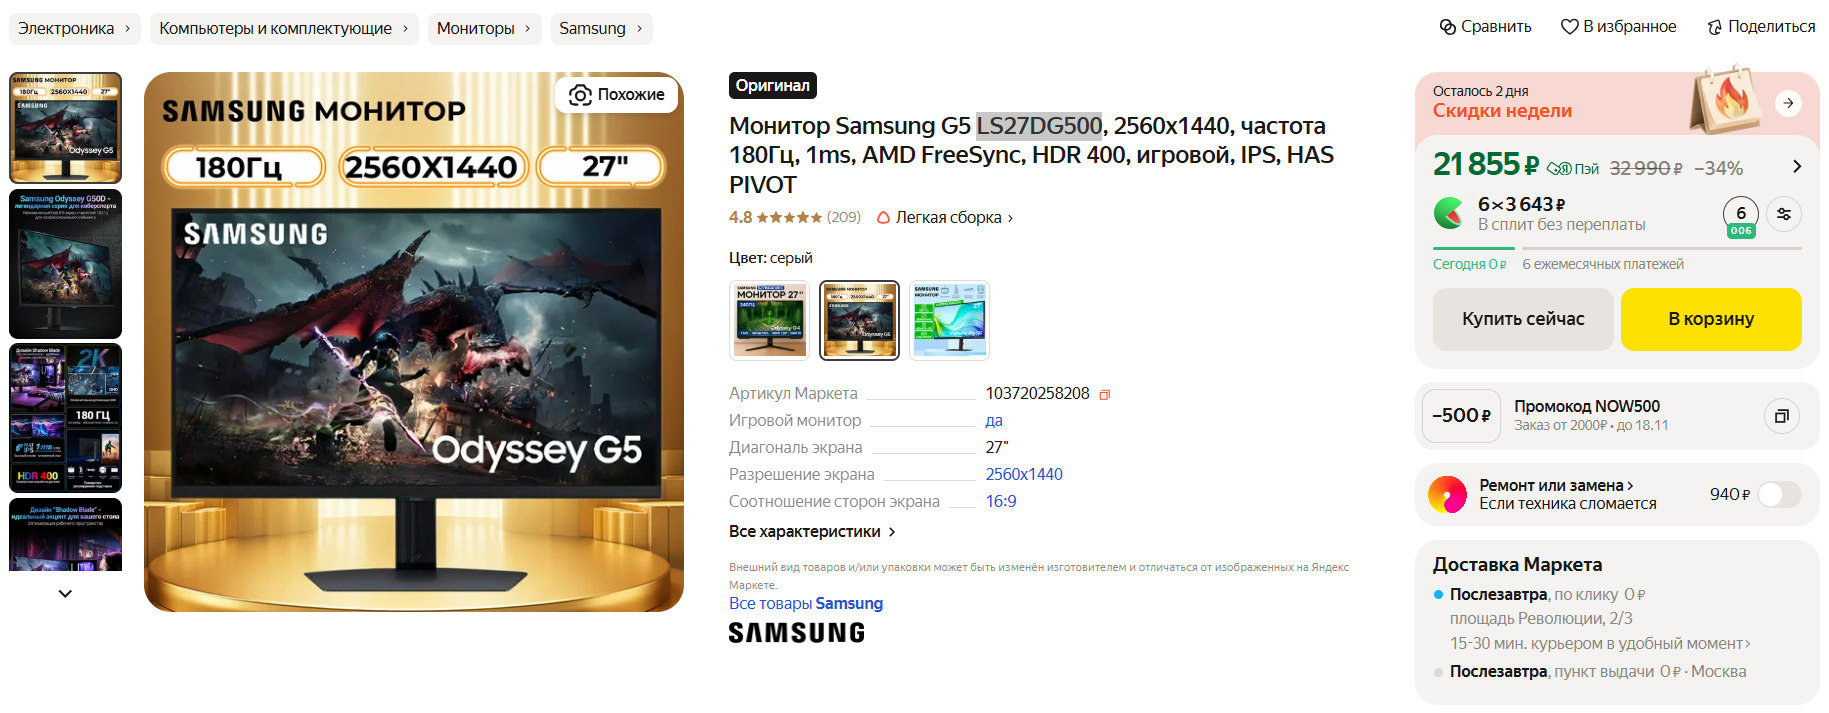
Task: Copy the NOW500 promo code icon
Action: tap(1781, 416)
